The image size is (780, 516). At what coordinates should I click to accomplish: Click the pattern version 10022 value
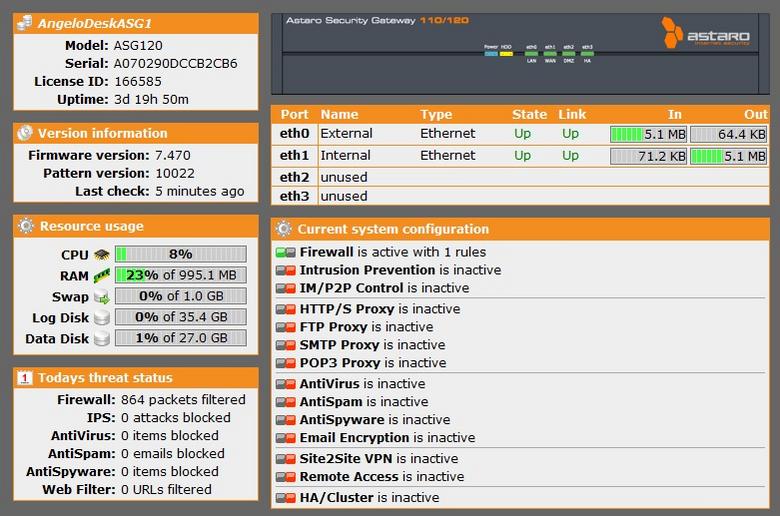point(175,173)
